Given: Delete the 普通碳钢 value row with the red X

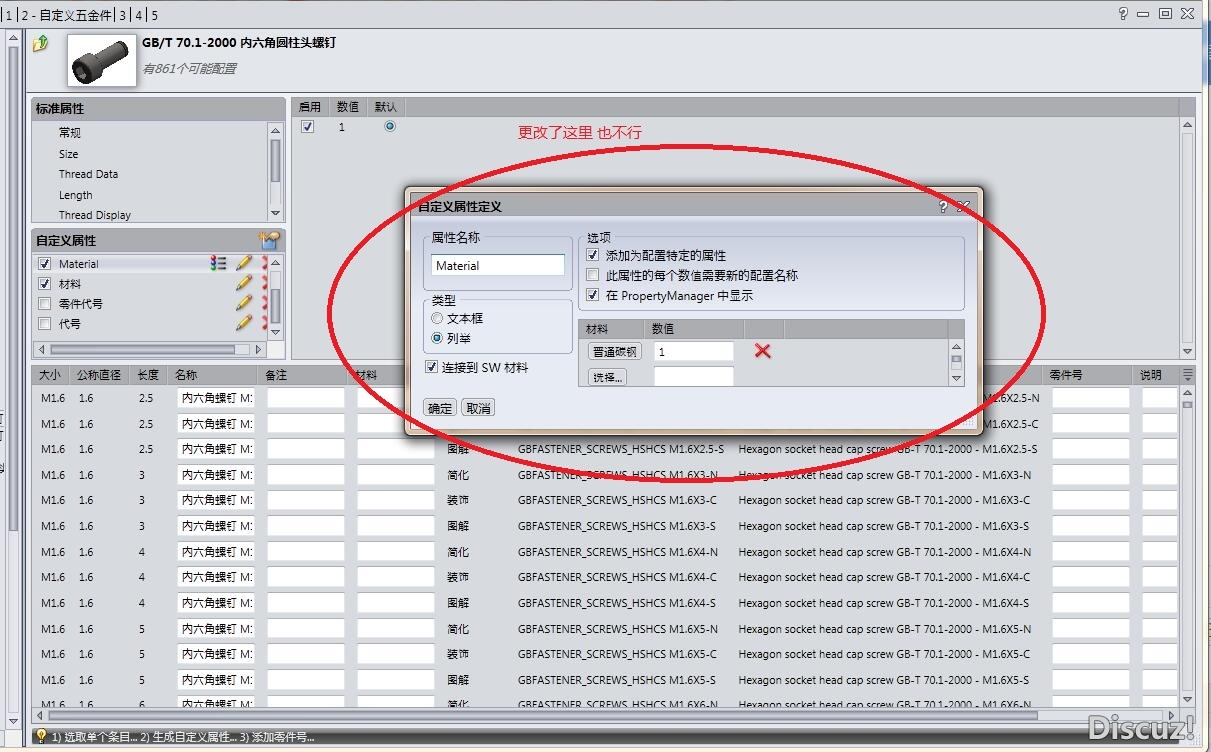Looking at the screenshot, I should point(762,350).
